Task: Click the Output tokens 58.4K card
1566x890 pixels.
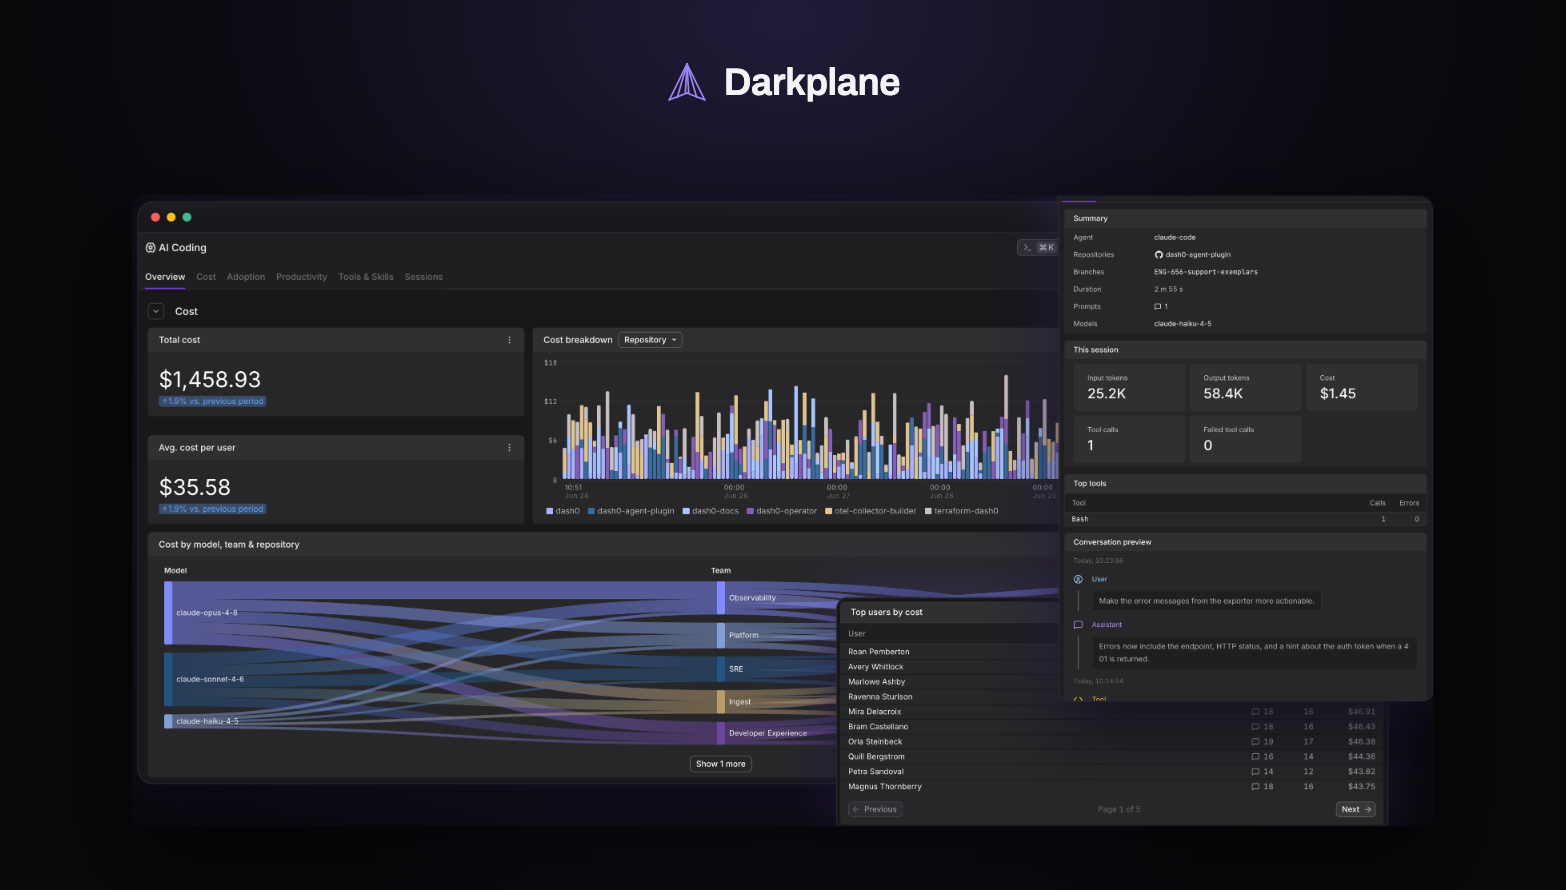Action: coord(1245,387)
